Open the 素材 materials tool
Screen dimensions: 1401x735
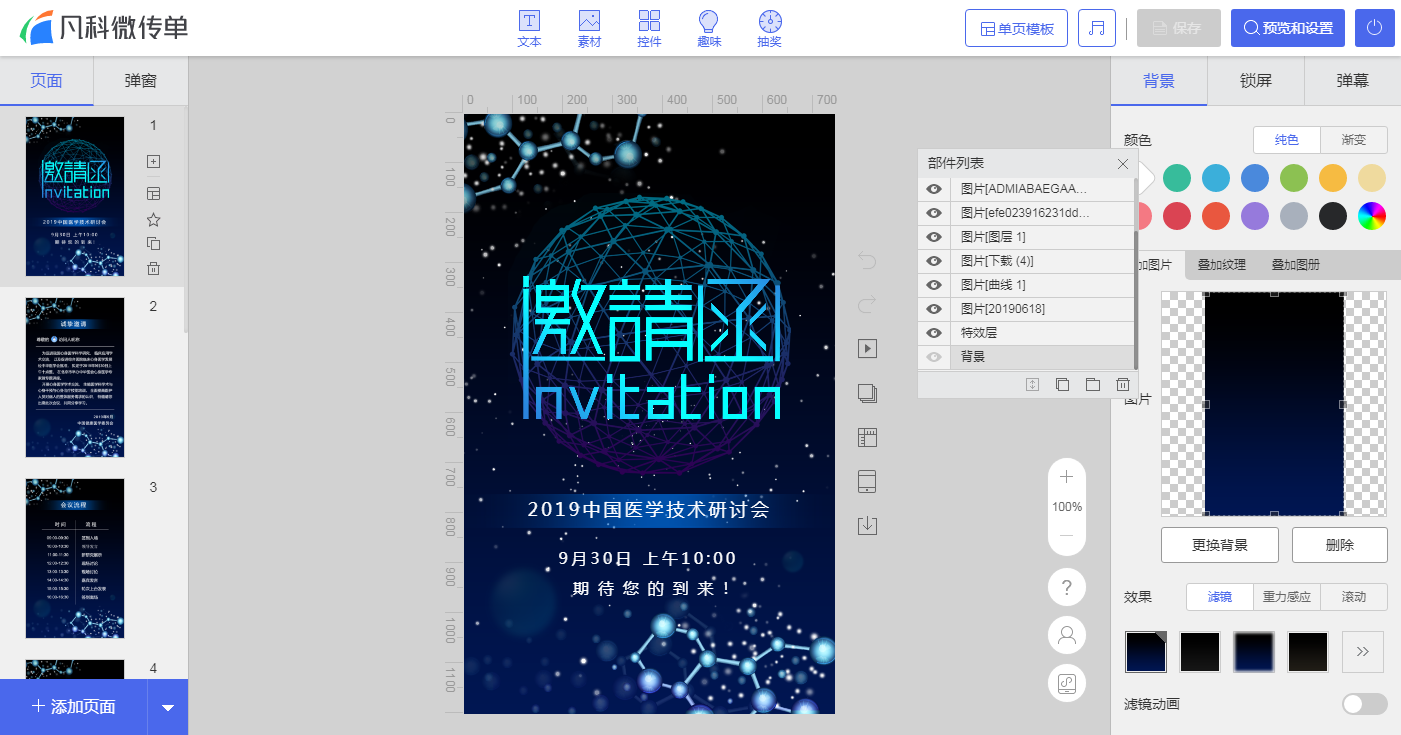(x=589, y=29)
